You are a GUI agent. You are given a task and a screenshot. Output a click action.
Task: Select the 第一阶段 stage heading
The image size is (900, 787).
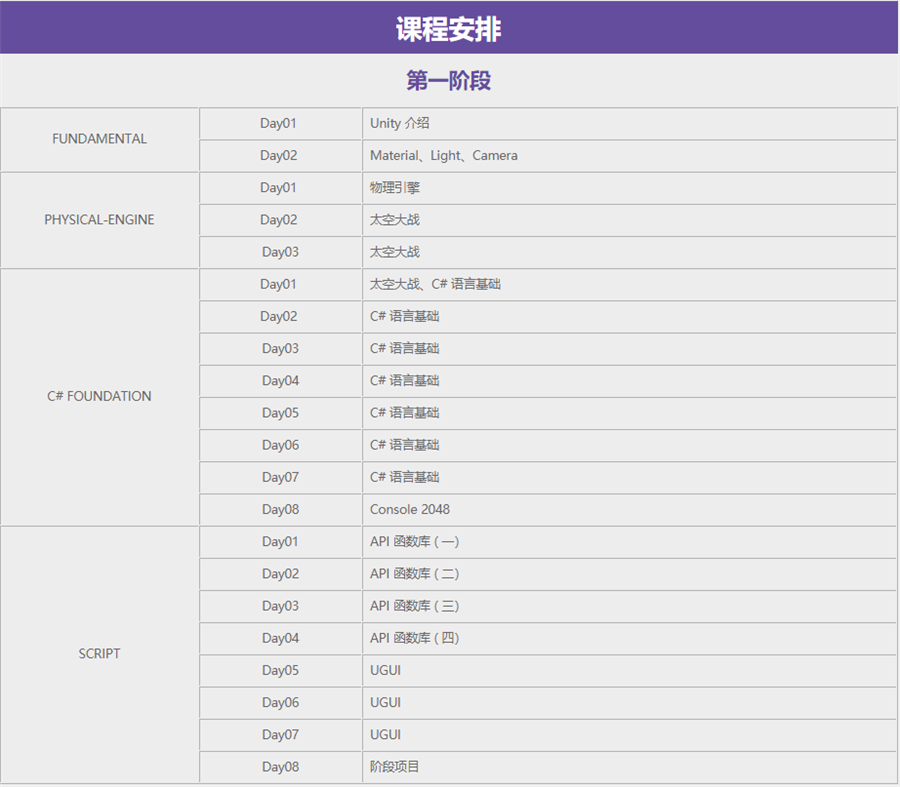click(449, 81)
